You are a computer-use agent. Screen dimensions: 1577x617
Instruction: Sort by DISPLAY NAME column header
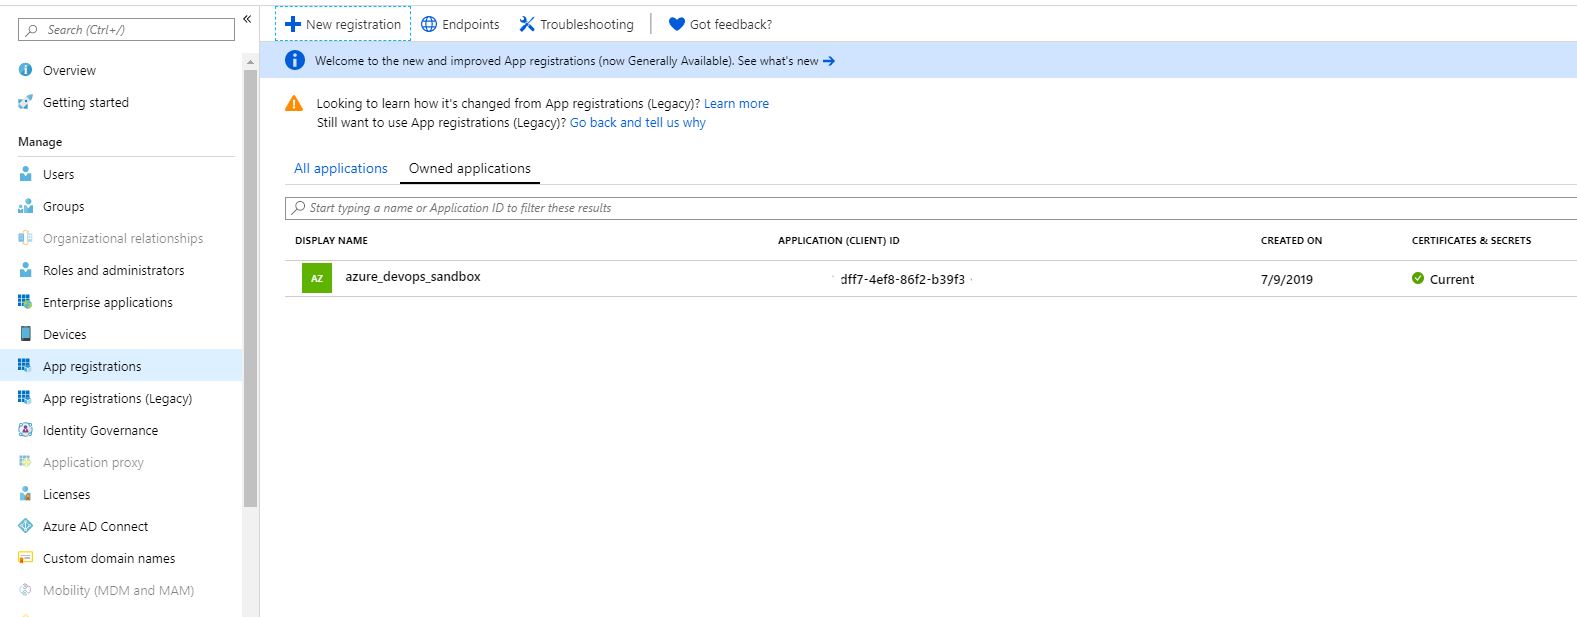[331, 240]
